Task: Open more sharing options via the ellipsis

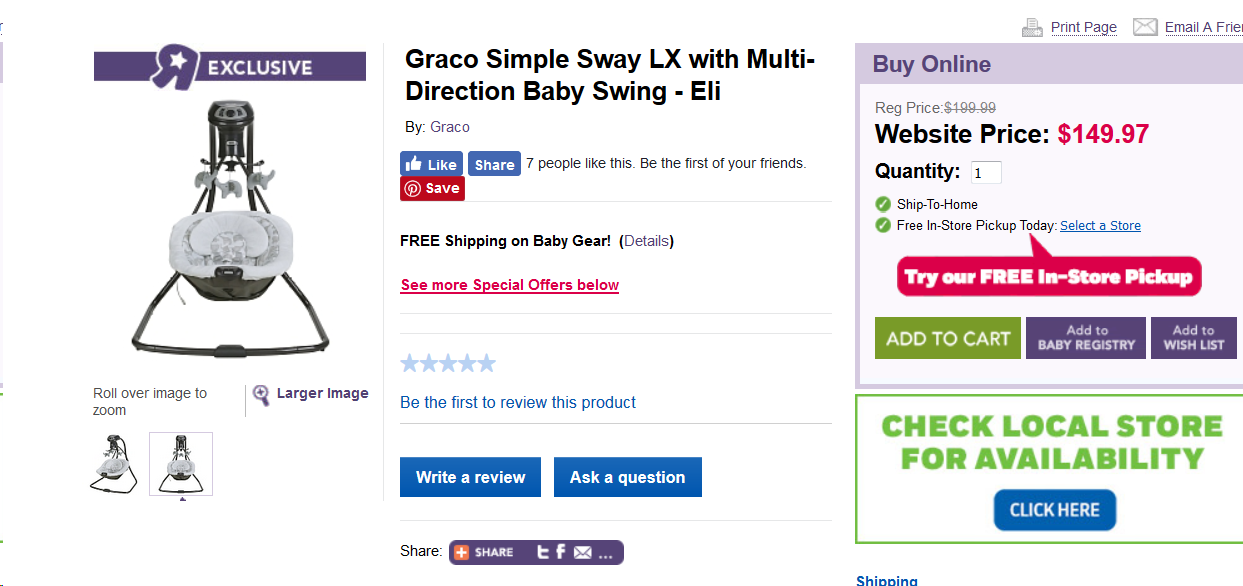Action: coord(606,553)
